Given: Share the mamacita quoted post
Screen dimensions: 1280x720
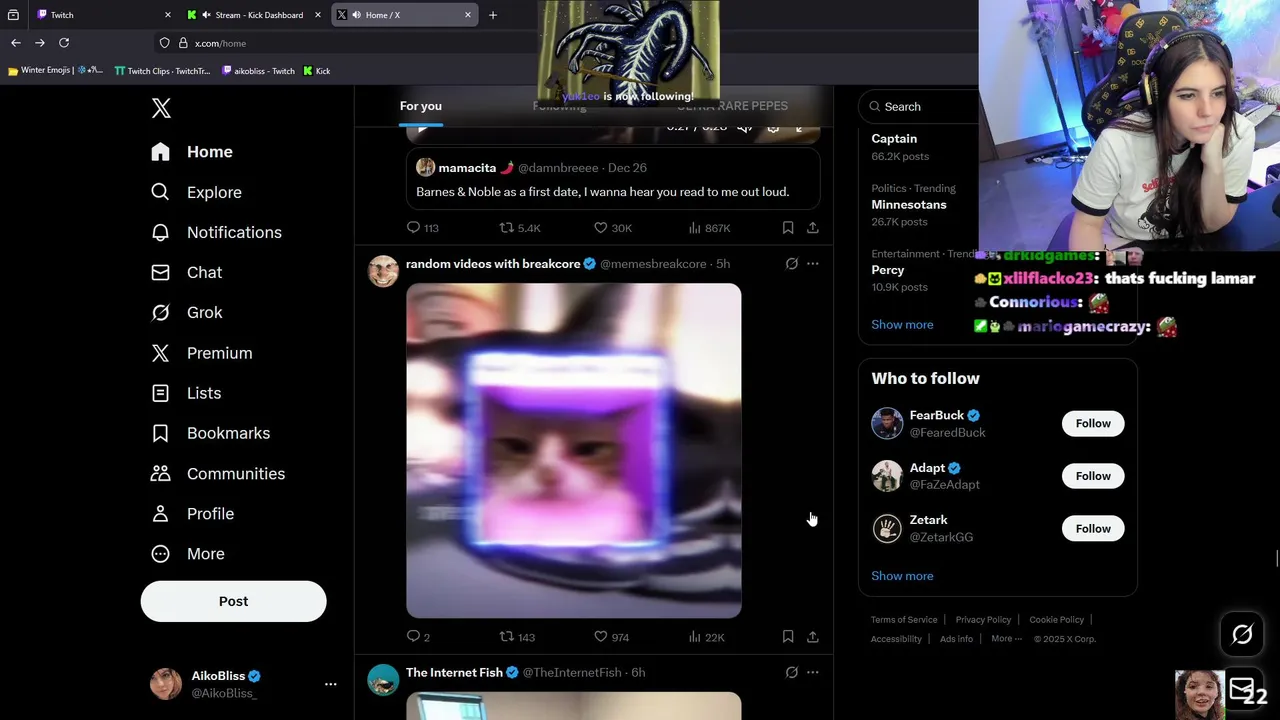Looking at the screenshot, I should [x=813, y=228].
